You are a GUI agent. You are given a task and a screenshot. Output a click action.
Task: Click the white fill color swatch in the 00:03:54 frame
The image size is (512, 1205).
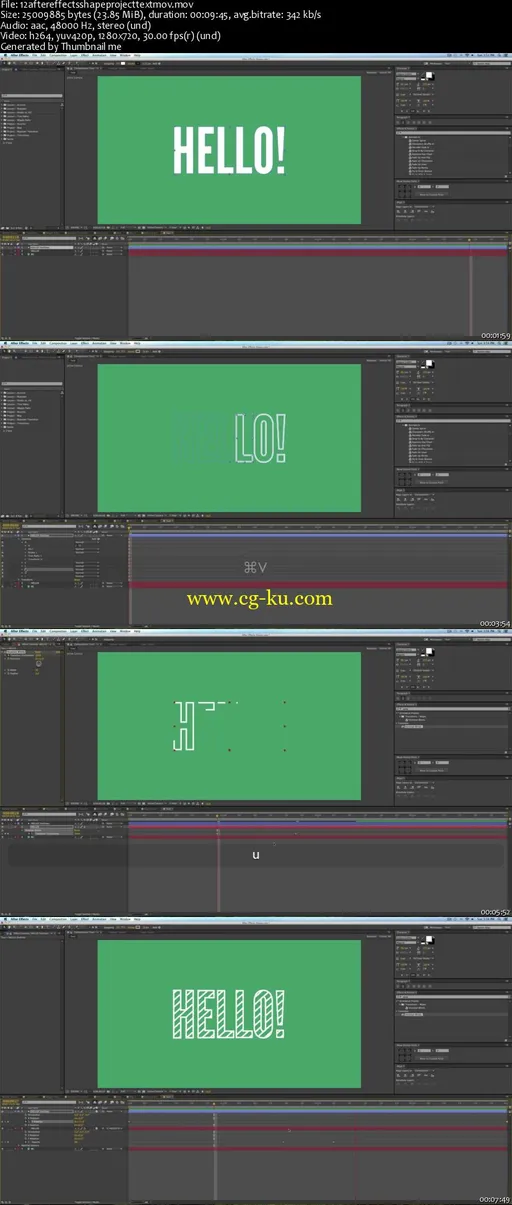(429, 362)
